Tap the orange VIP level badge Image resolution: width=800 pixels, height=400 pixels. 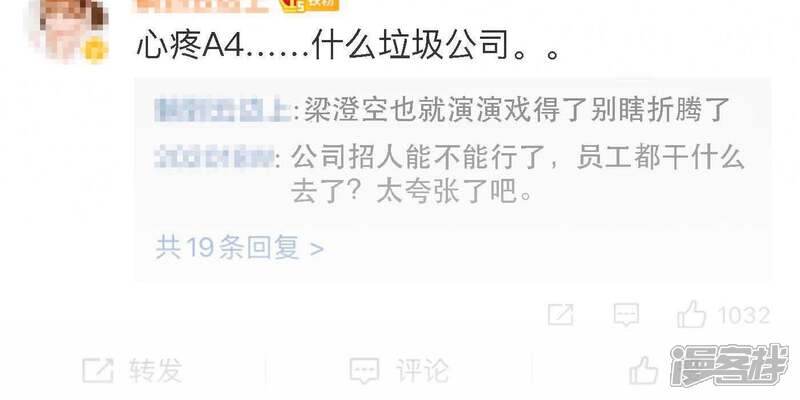tap(310, 5)
